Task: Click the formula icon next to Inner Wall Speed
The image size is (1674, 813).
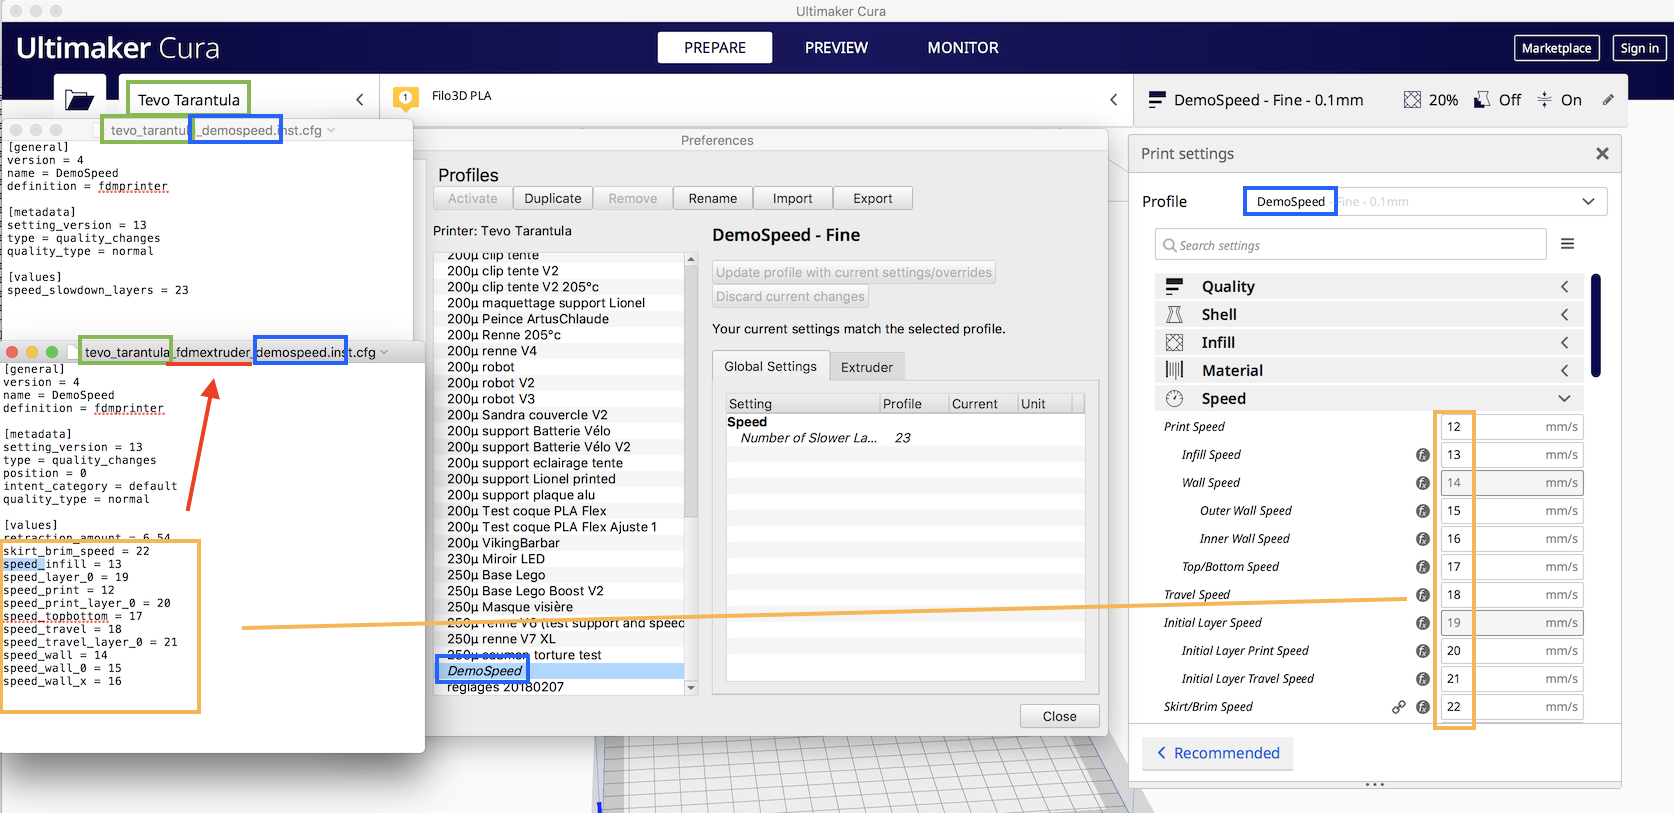Action: coord(1423,539)
